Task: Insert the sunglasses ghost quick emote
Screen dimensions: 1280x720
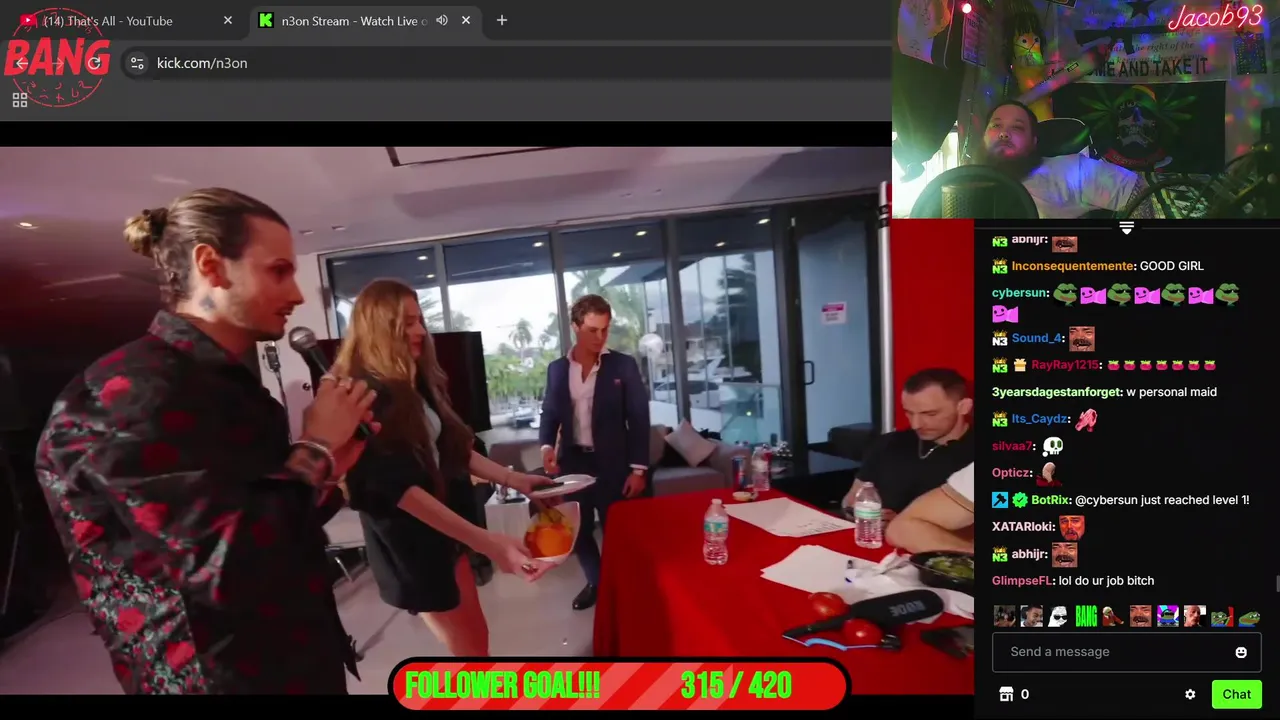Action: [1058, 616]
